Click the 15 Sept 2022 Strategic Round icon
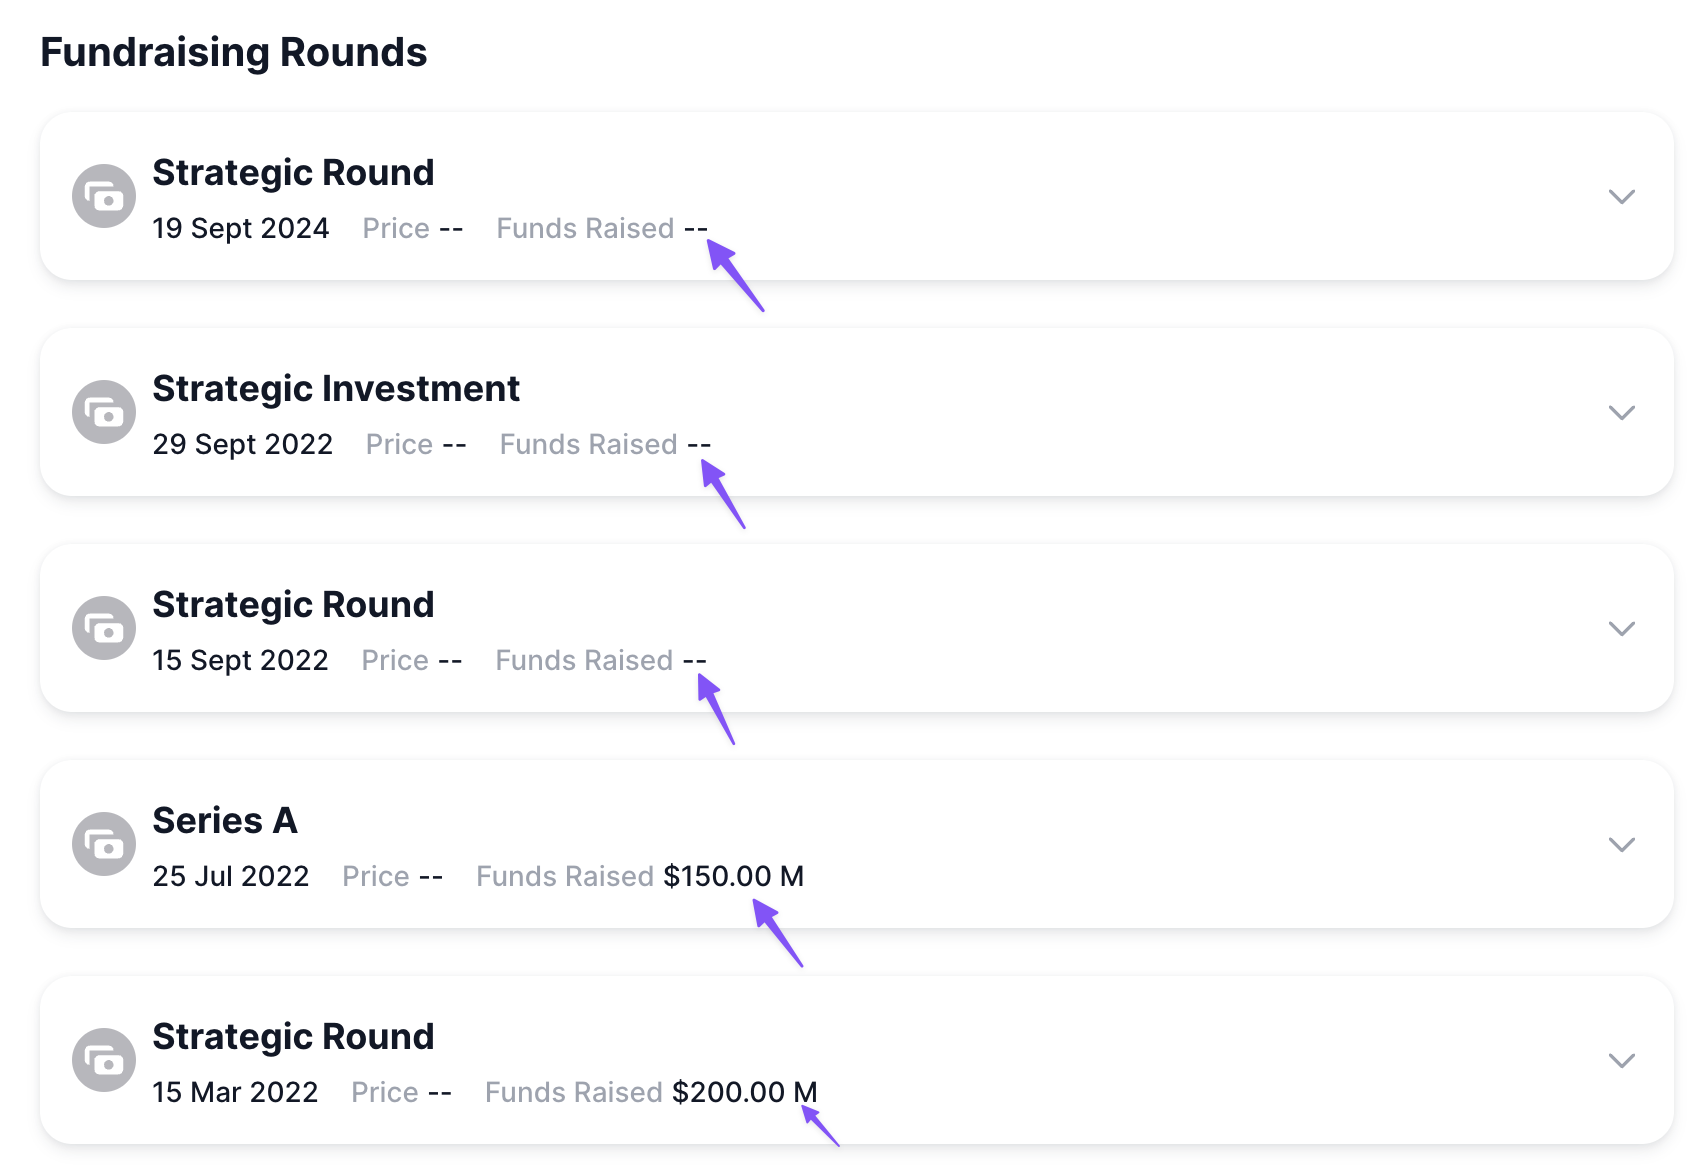The image size is (1694, 1168). click(104, 628)
